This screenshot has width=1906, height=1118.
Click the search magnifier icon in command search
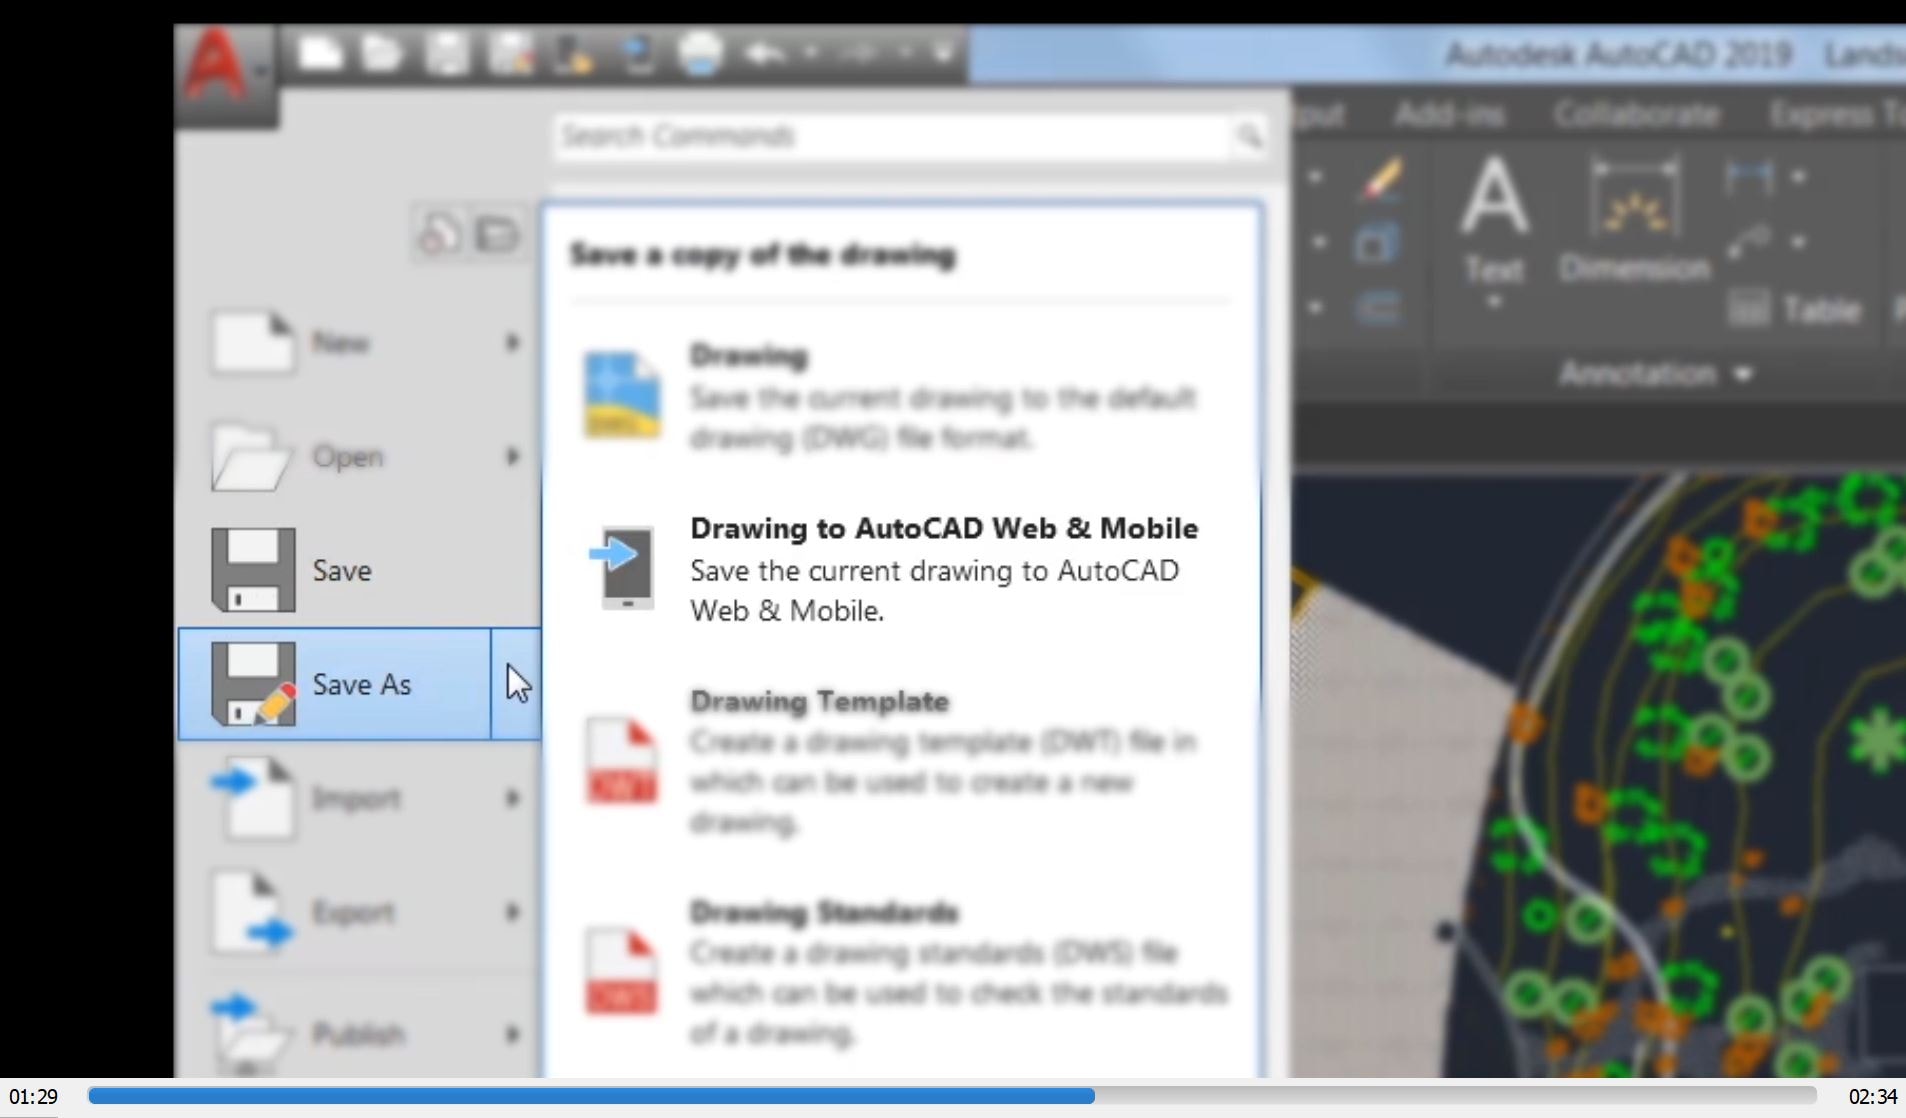coord(1248,136)
